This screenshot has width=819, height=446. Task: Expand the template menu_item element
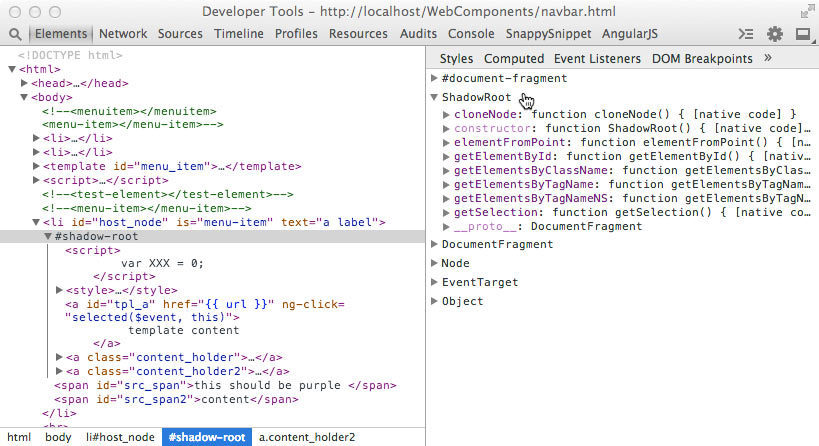pos(35,166)
